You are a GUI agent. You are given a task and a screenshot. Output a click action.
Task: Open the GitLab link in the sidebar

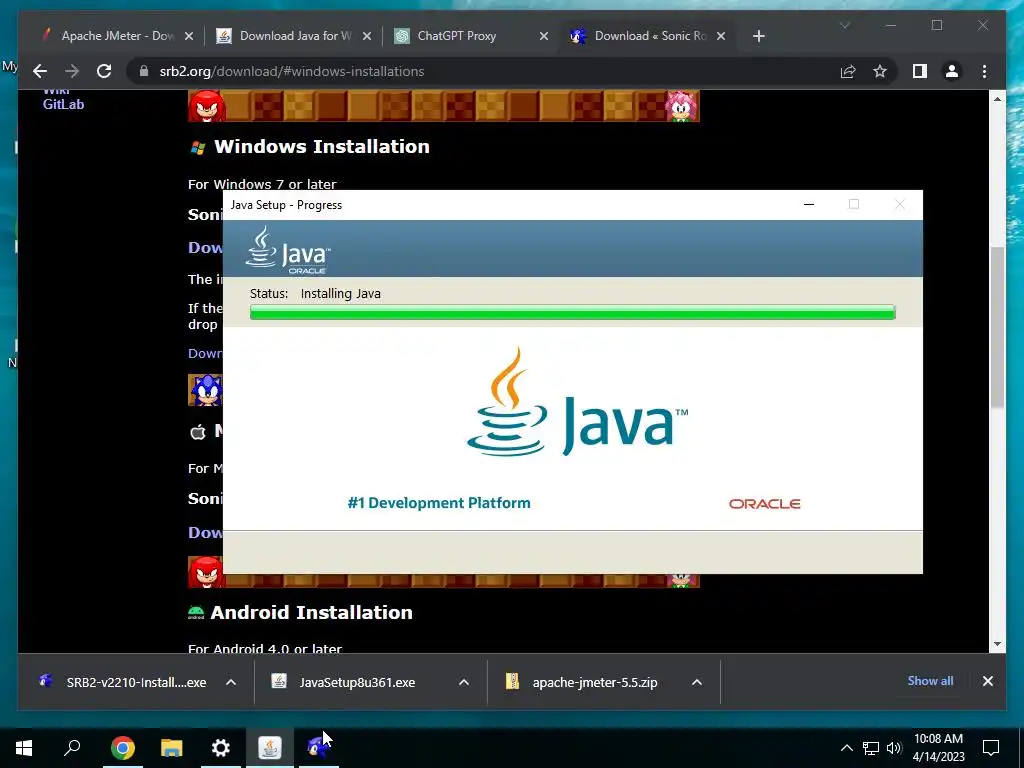(63, 104)
